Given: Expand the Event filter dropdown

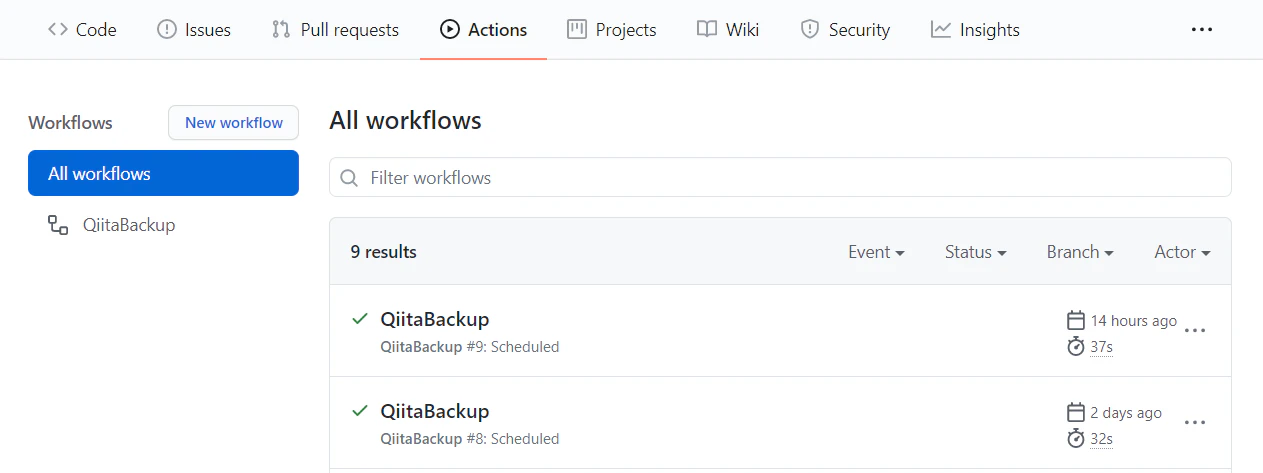Looking at the screenshot, I should tap(876, 252).
